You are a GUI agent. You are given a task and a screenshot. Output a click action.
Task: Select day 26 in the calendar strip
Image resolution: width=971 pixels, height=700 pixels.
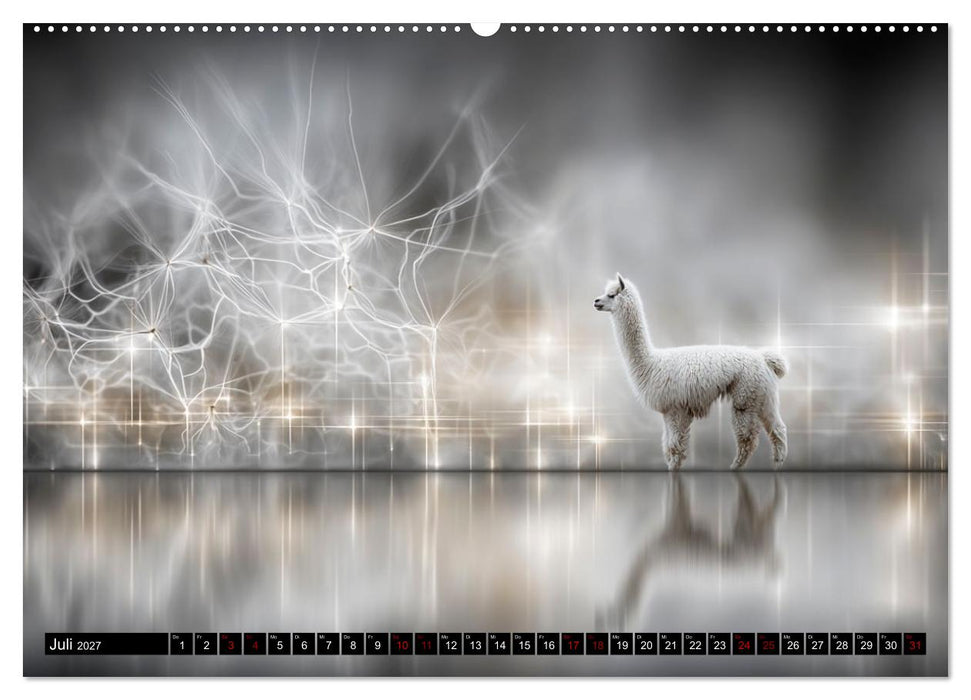tap(793, 644)
